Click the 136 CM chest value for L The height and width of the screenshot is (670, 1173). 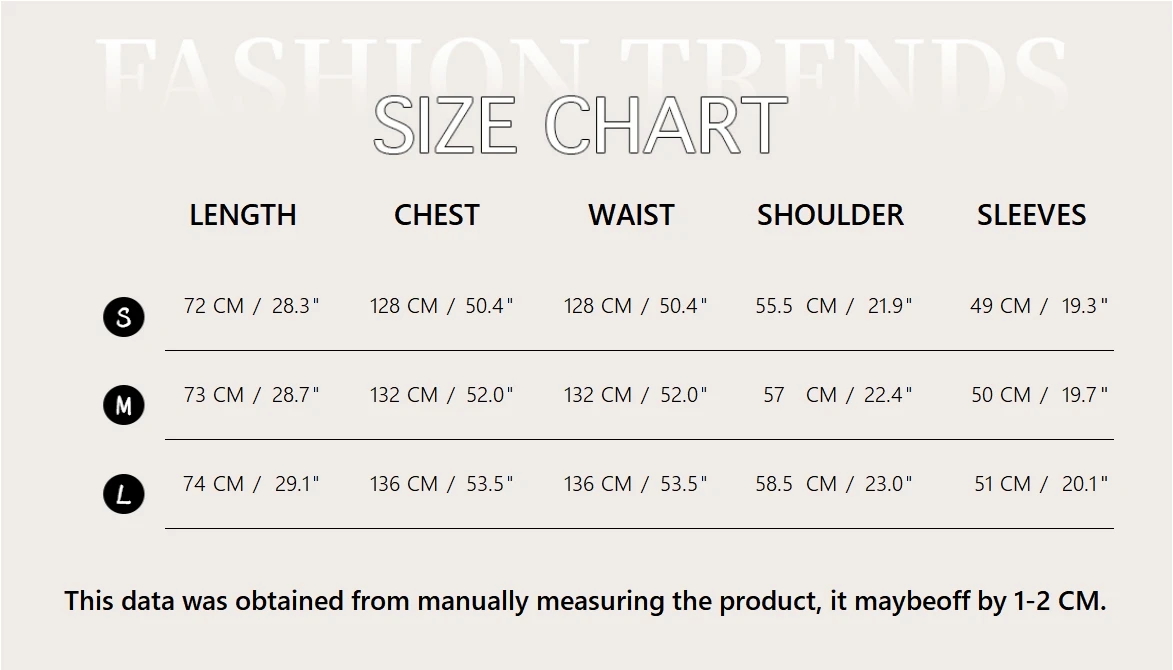click(441, 484)
